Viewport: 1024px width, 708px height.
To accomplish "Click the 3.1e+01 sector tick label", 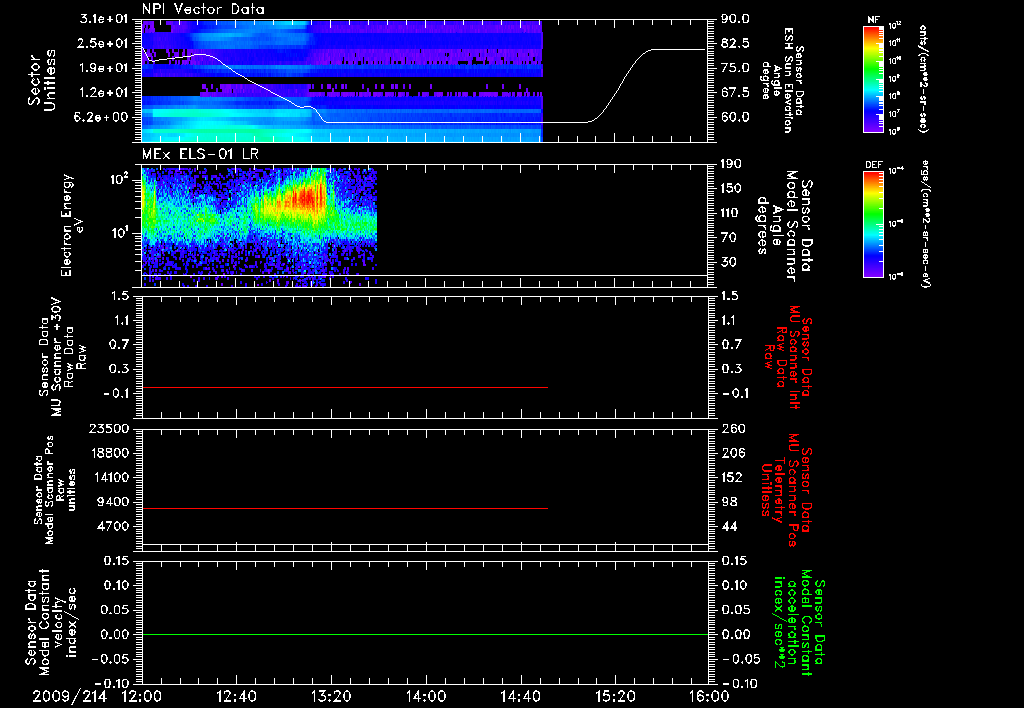I will point(103,18).
